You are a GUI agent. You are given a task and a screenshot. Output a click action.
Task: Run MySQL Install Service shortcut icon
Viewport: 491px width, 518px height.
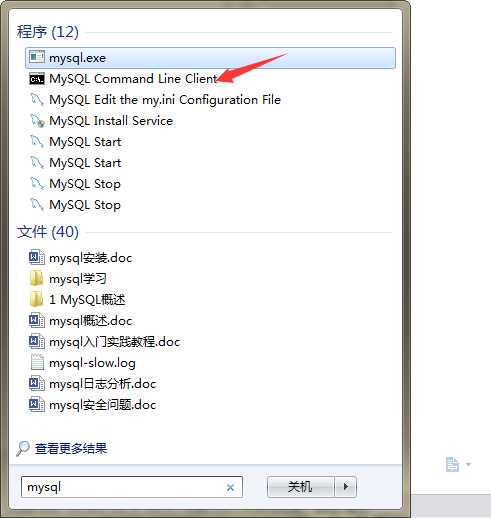[37, 121]
